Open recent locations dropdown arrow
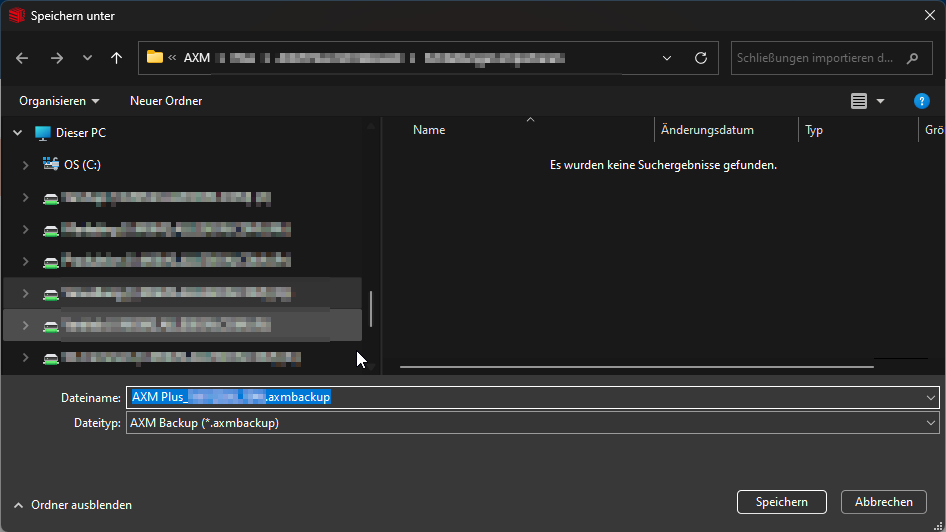 point(87,58)
